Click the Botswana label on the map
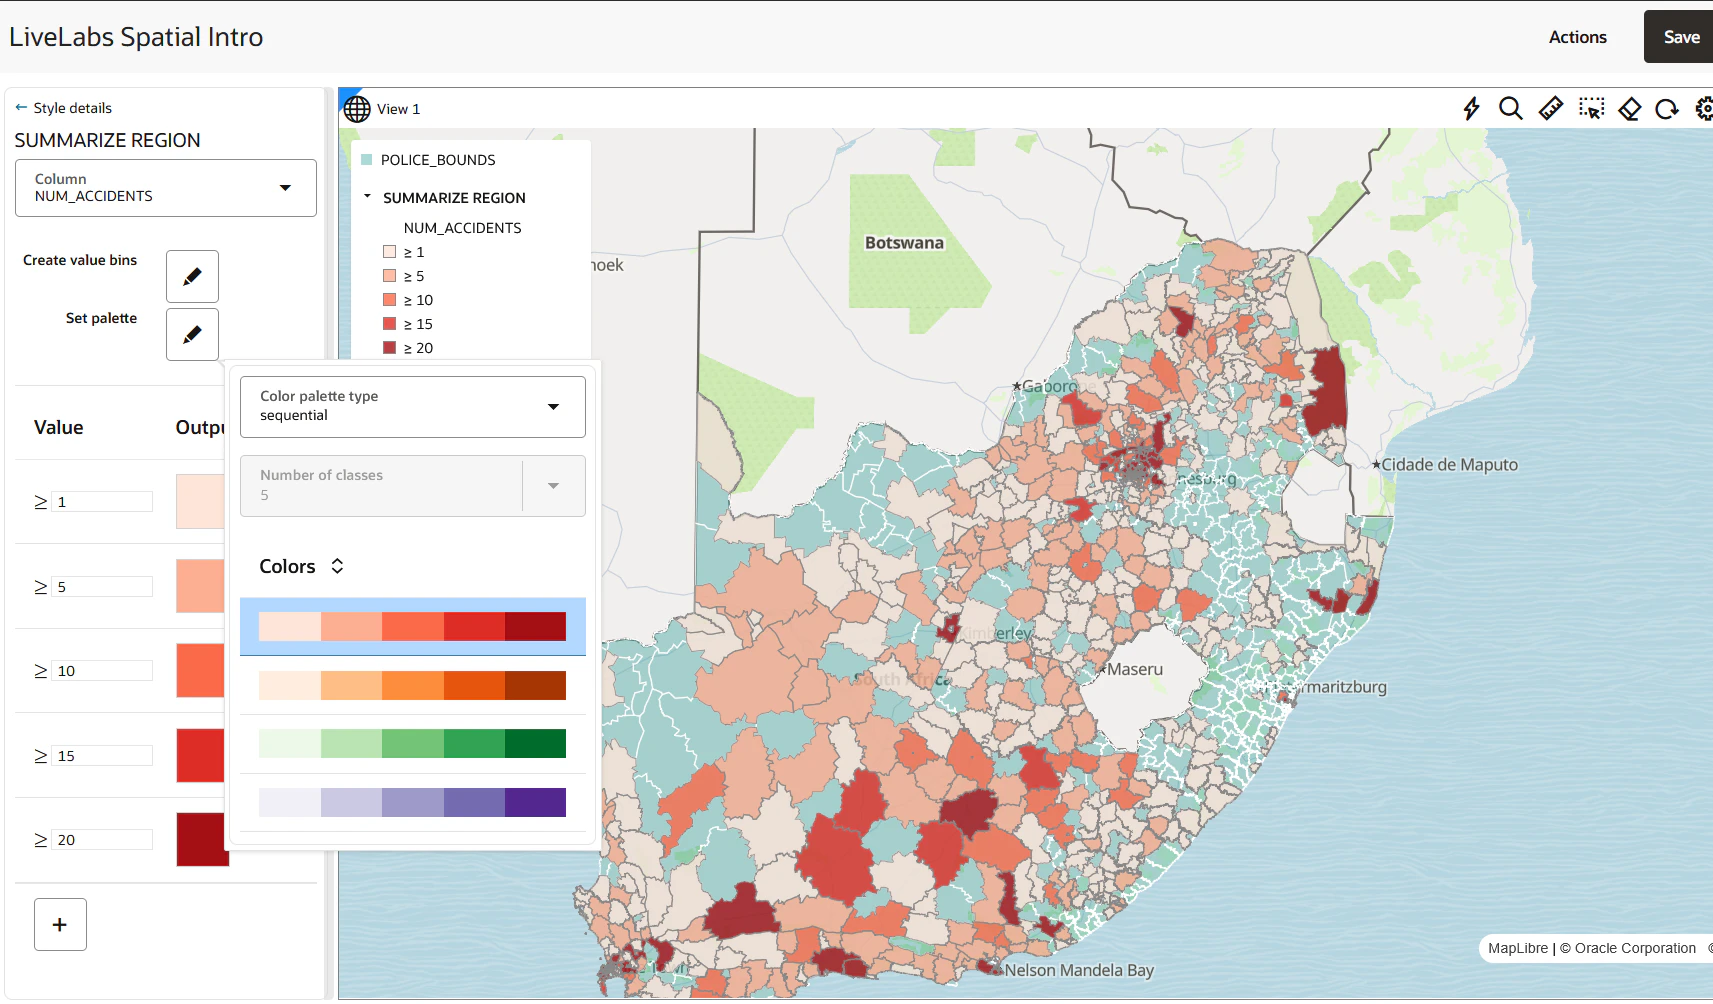 pos(904,243)
